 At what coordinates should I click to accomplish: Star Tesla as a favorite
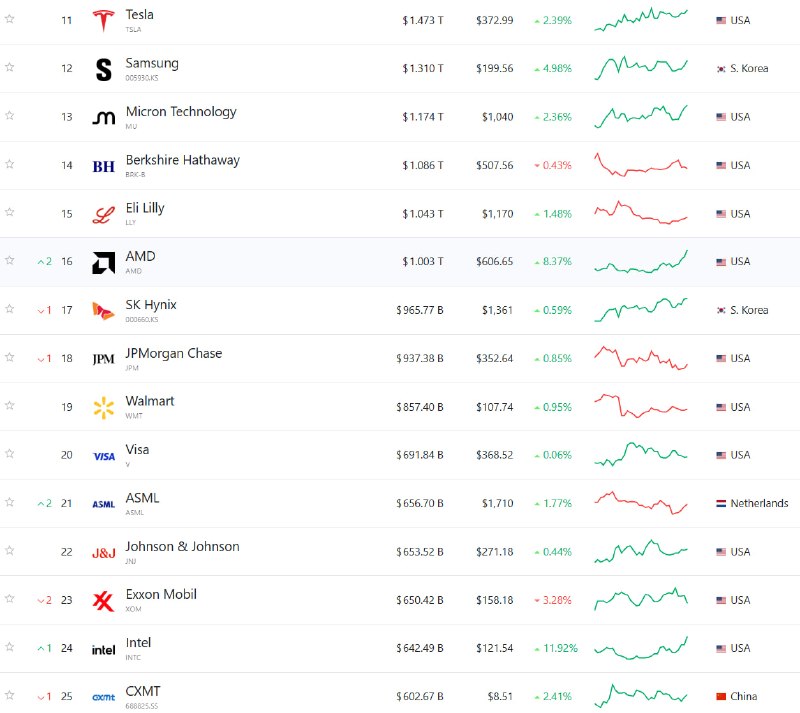[x=9, y=19]
